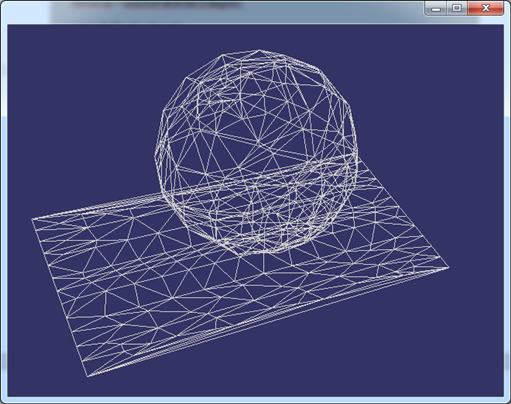511x404 pixels.
Task: Select the midpoint of plane's short left edge
Action: (60, 298)
